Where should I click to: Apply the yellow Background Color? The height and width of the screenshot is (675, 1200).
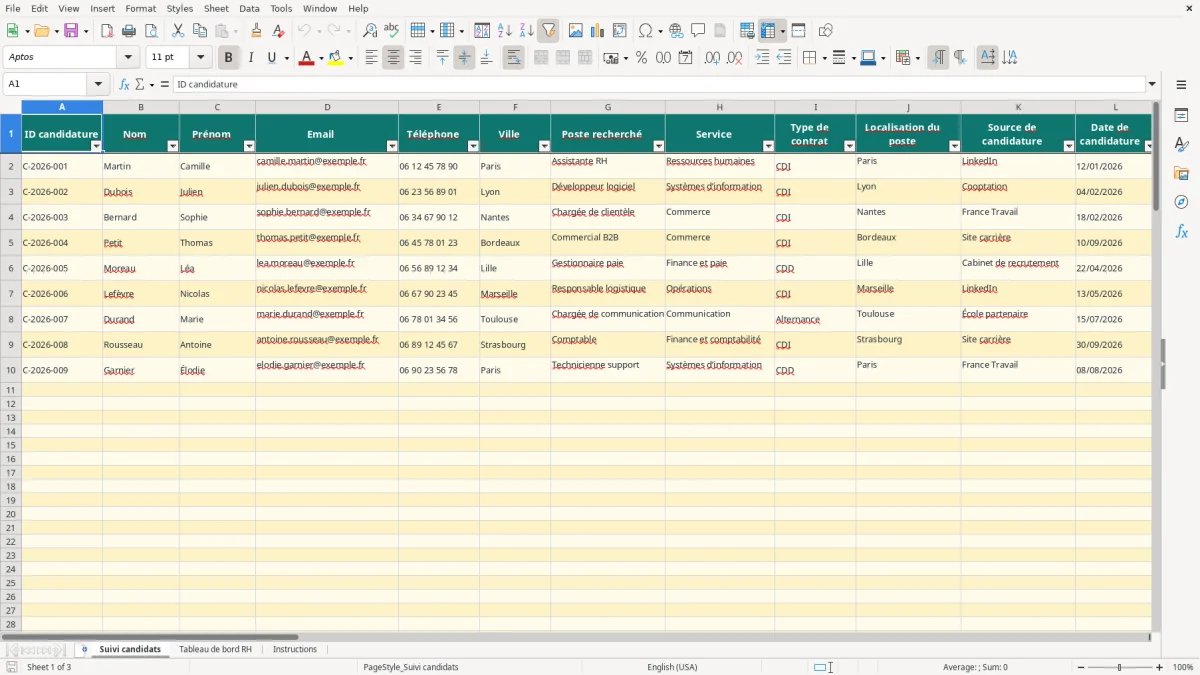(x=336, y=58)
